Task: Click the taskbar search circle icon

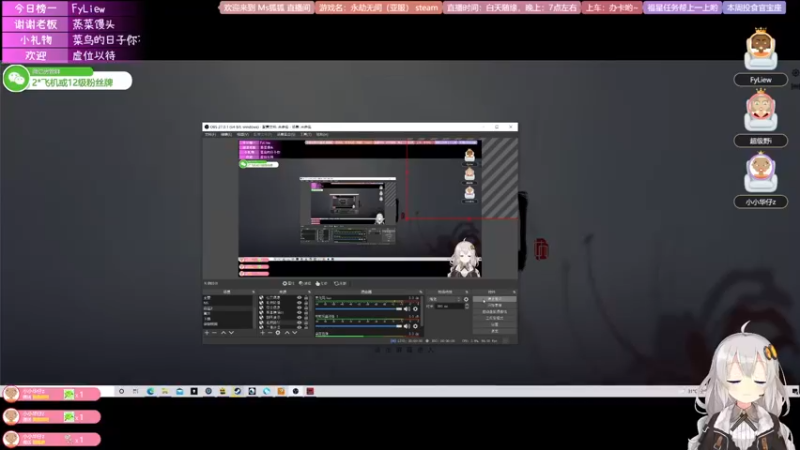Action: tap(121, 391)
